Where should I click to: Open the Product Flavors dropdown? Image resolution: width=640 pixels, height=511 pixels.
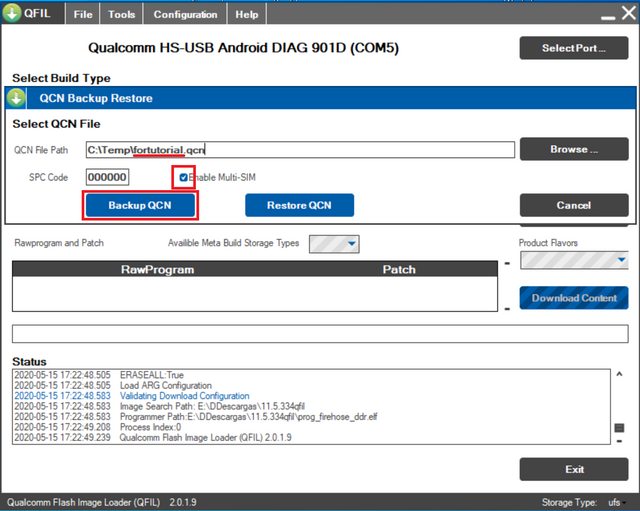(574, 260)
